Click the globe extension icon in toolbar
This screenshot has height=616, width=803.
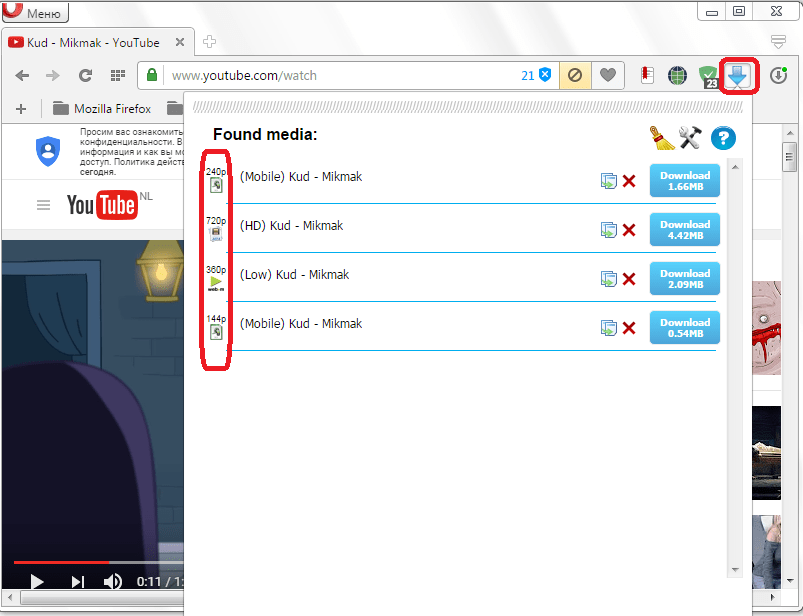pos(677,75)
